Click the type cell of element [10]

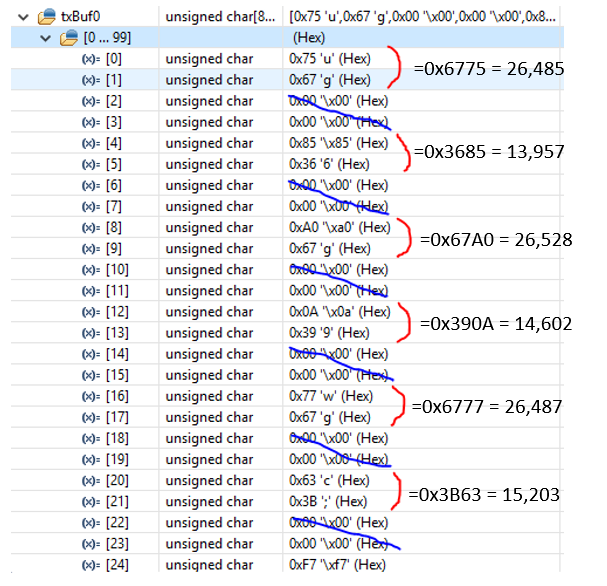click(x=209, y=270)
